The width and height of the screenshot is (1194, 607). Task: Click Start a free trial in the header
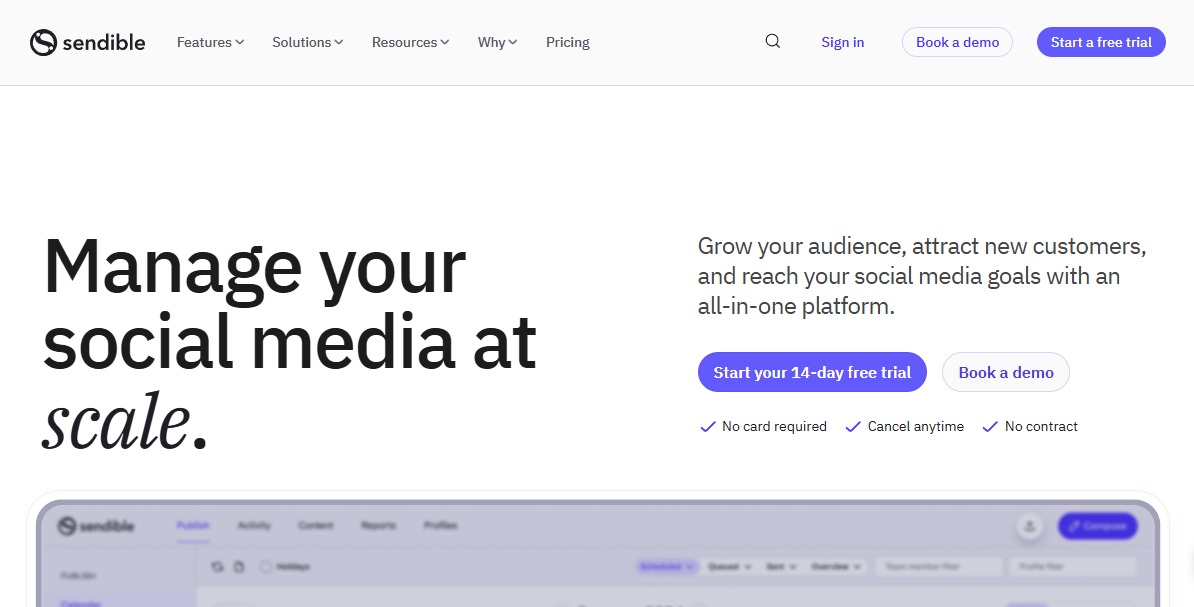(1101, 42)
